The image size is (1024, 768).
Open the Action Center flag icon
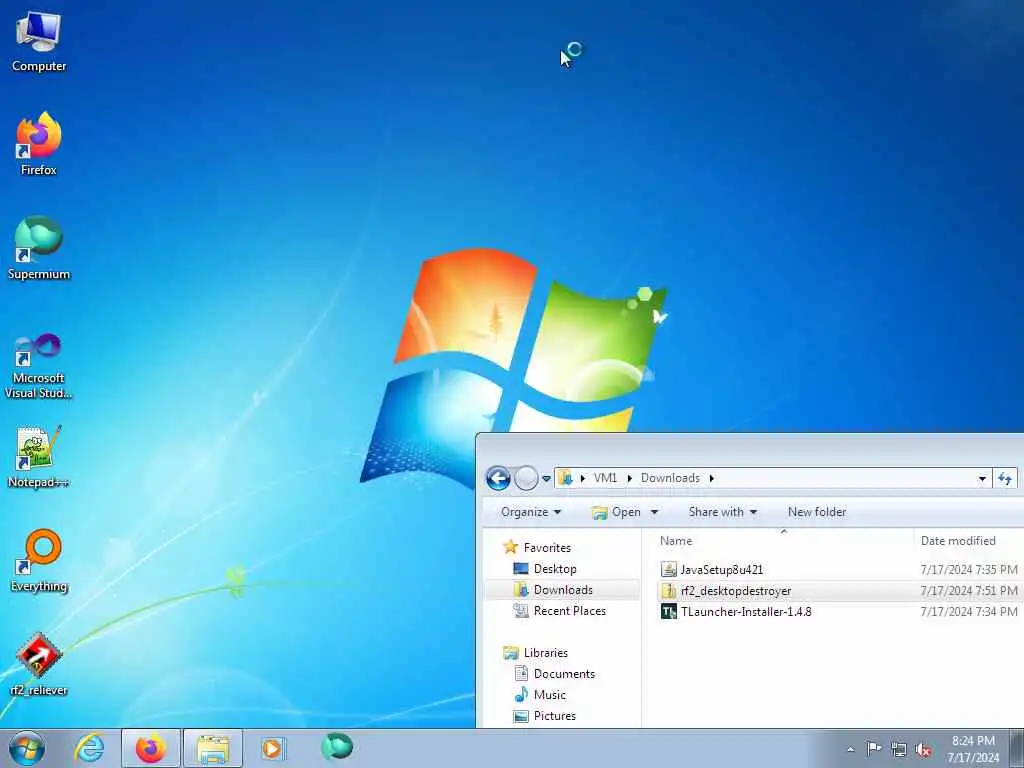(x=874, y=749)
